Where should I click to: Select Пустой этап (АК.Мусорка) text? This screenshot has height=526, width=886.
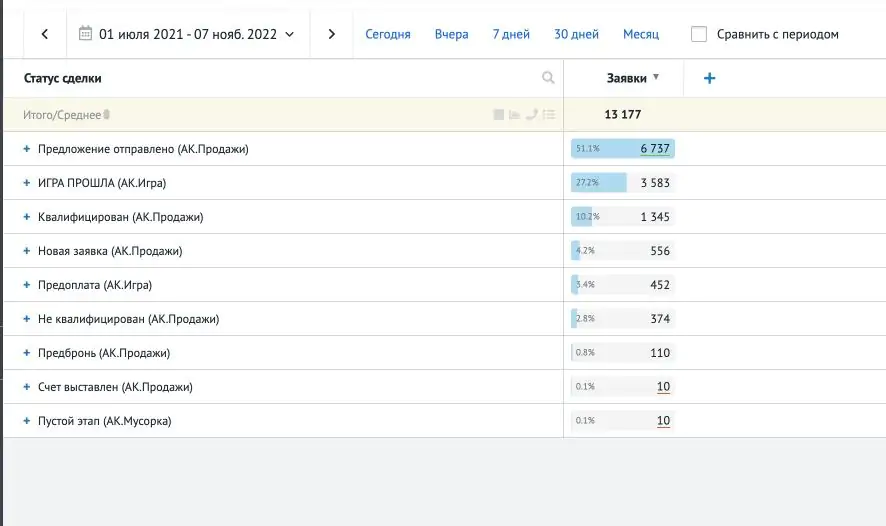pyautogui.click(x=105, y=421)
